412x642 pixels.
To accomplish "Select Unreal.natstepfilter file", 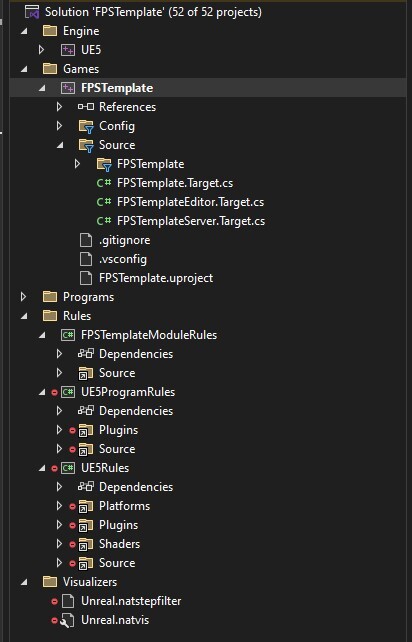I will click(x=131, y=601).
